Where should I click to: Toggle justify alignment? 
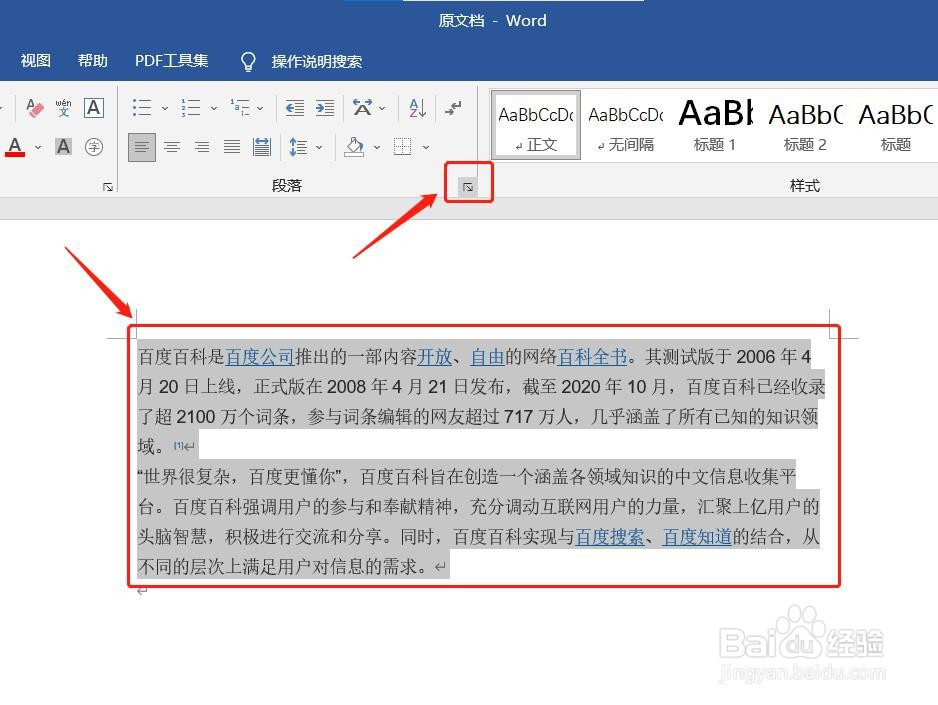[x=232, y=147]
